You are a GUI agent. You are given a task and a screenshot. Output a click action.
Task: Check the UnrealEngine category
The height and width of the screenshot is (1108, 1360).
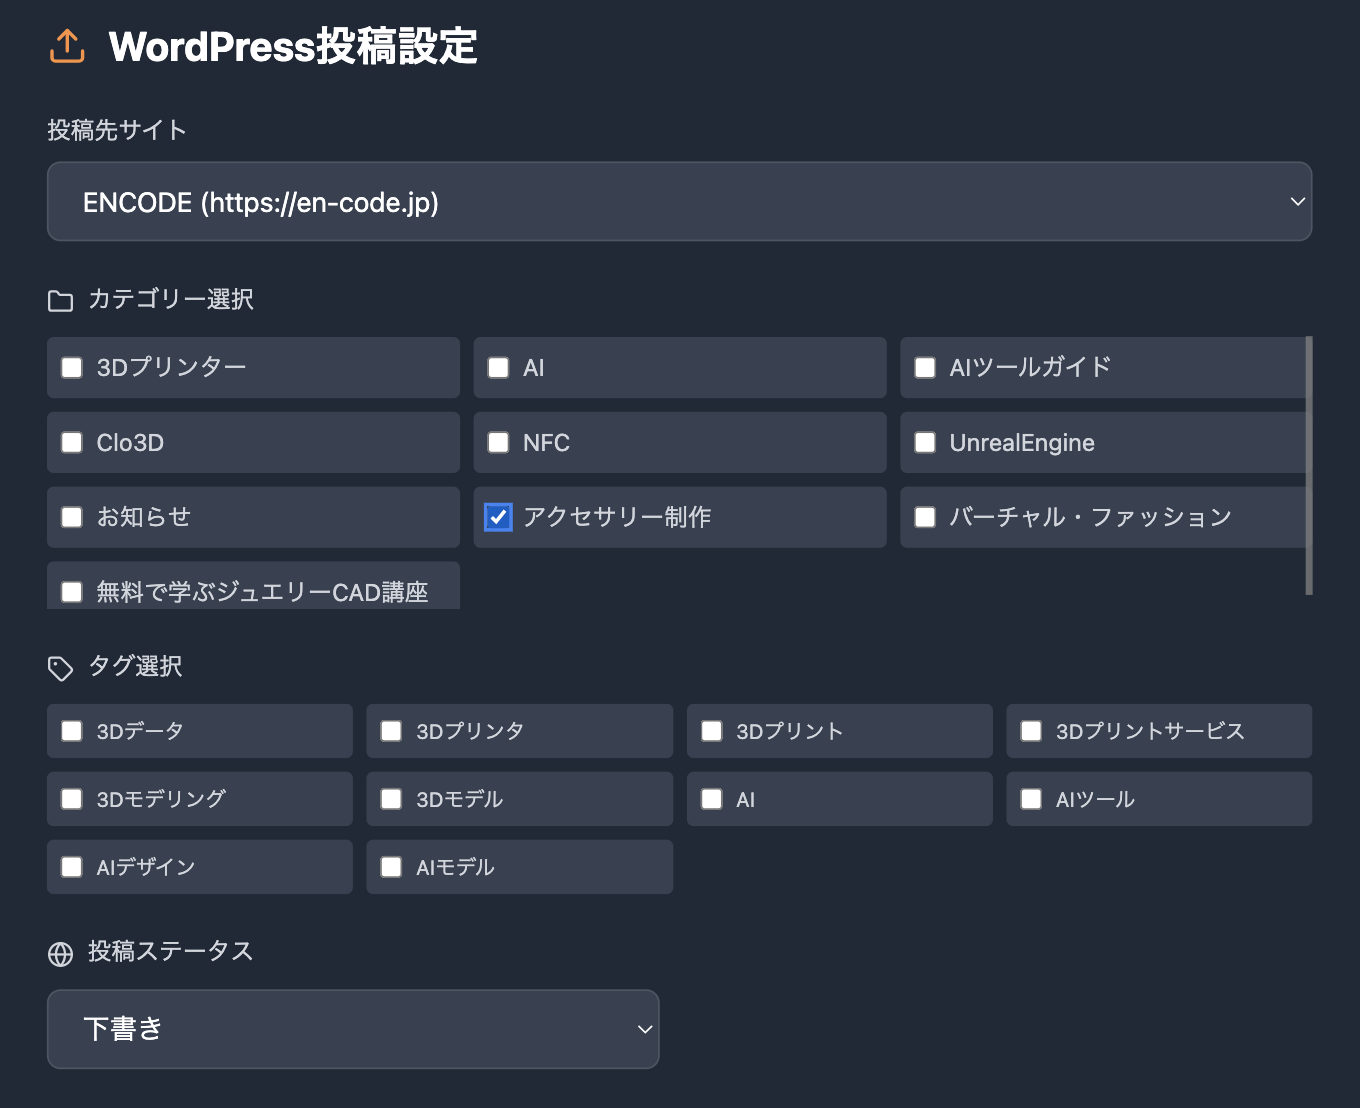925,443
